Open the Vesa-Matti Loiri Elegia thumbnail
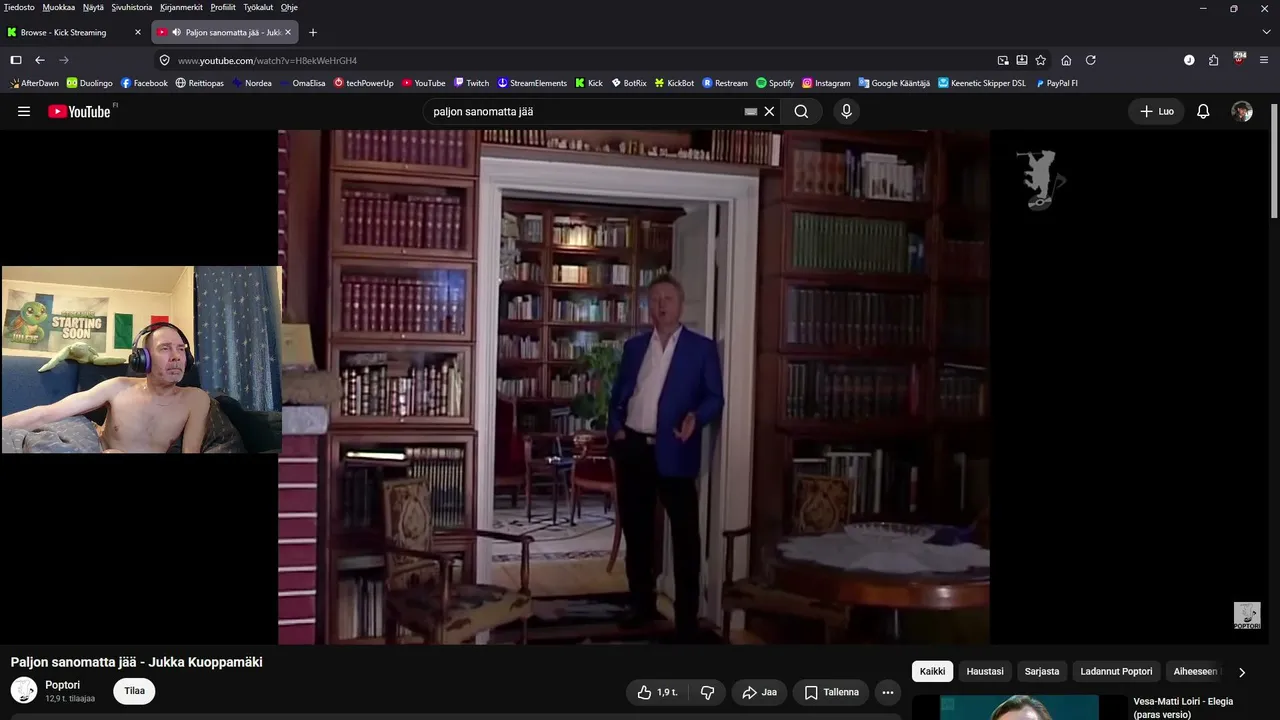This screenshot has height=720, width=1280. [x=1019, y=707]
